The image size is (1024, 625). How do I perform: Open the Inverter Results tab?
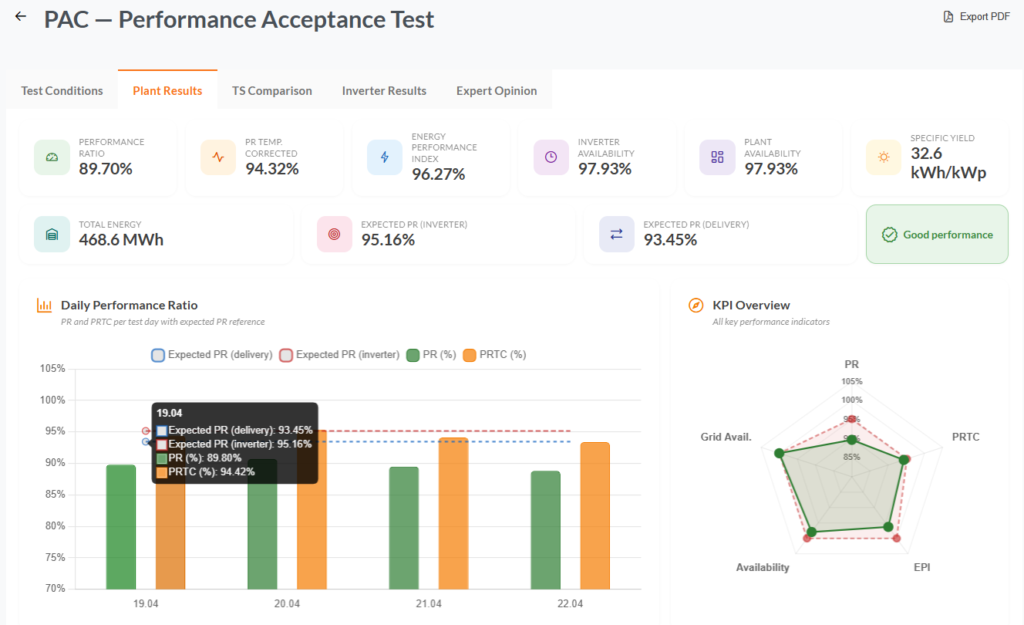click(384, 91)
